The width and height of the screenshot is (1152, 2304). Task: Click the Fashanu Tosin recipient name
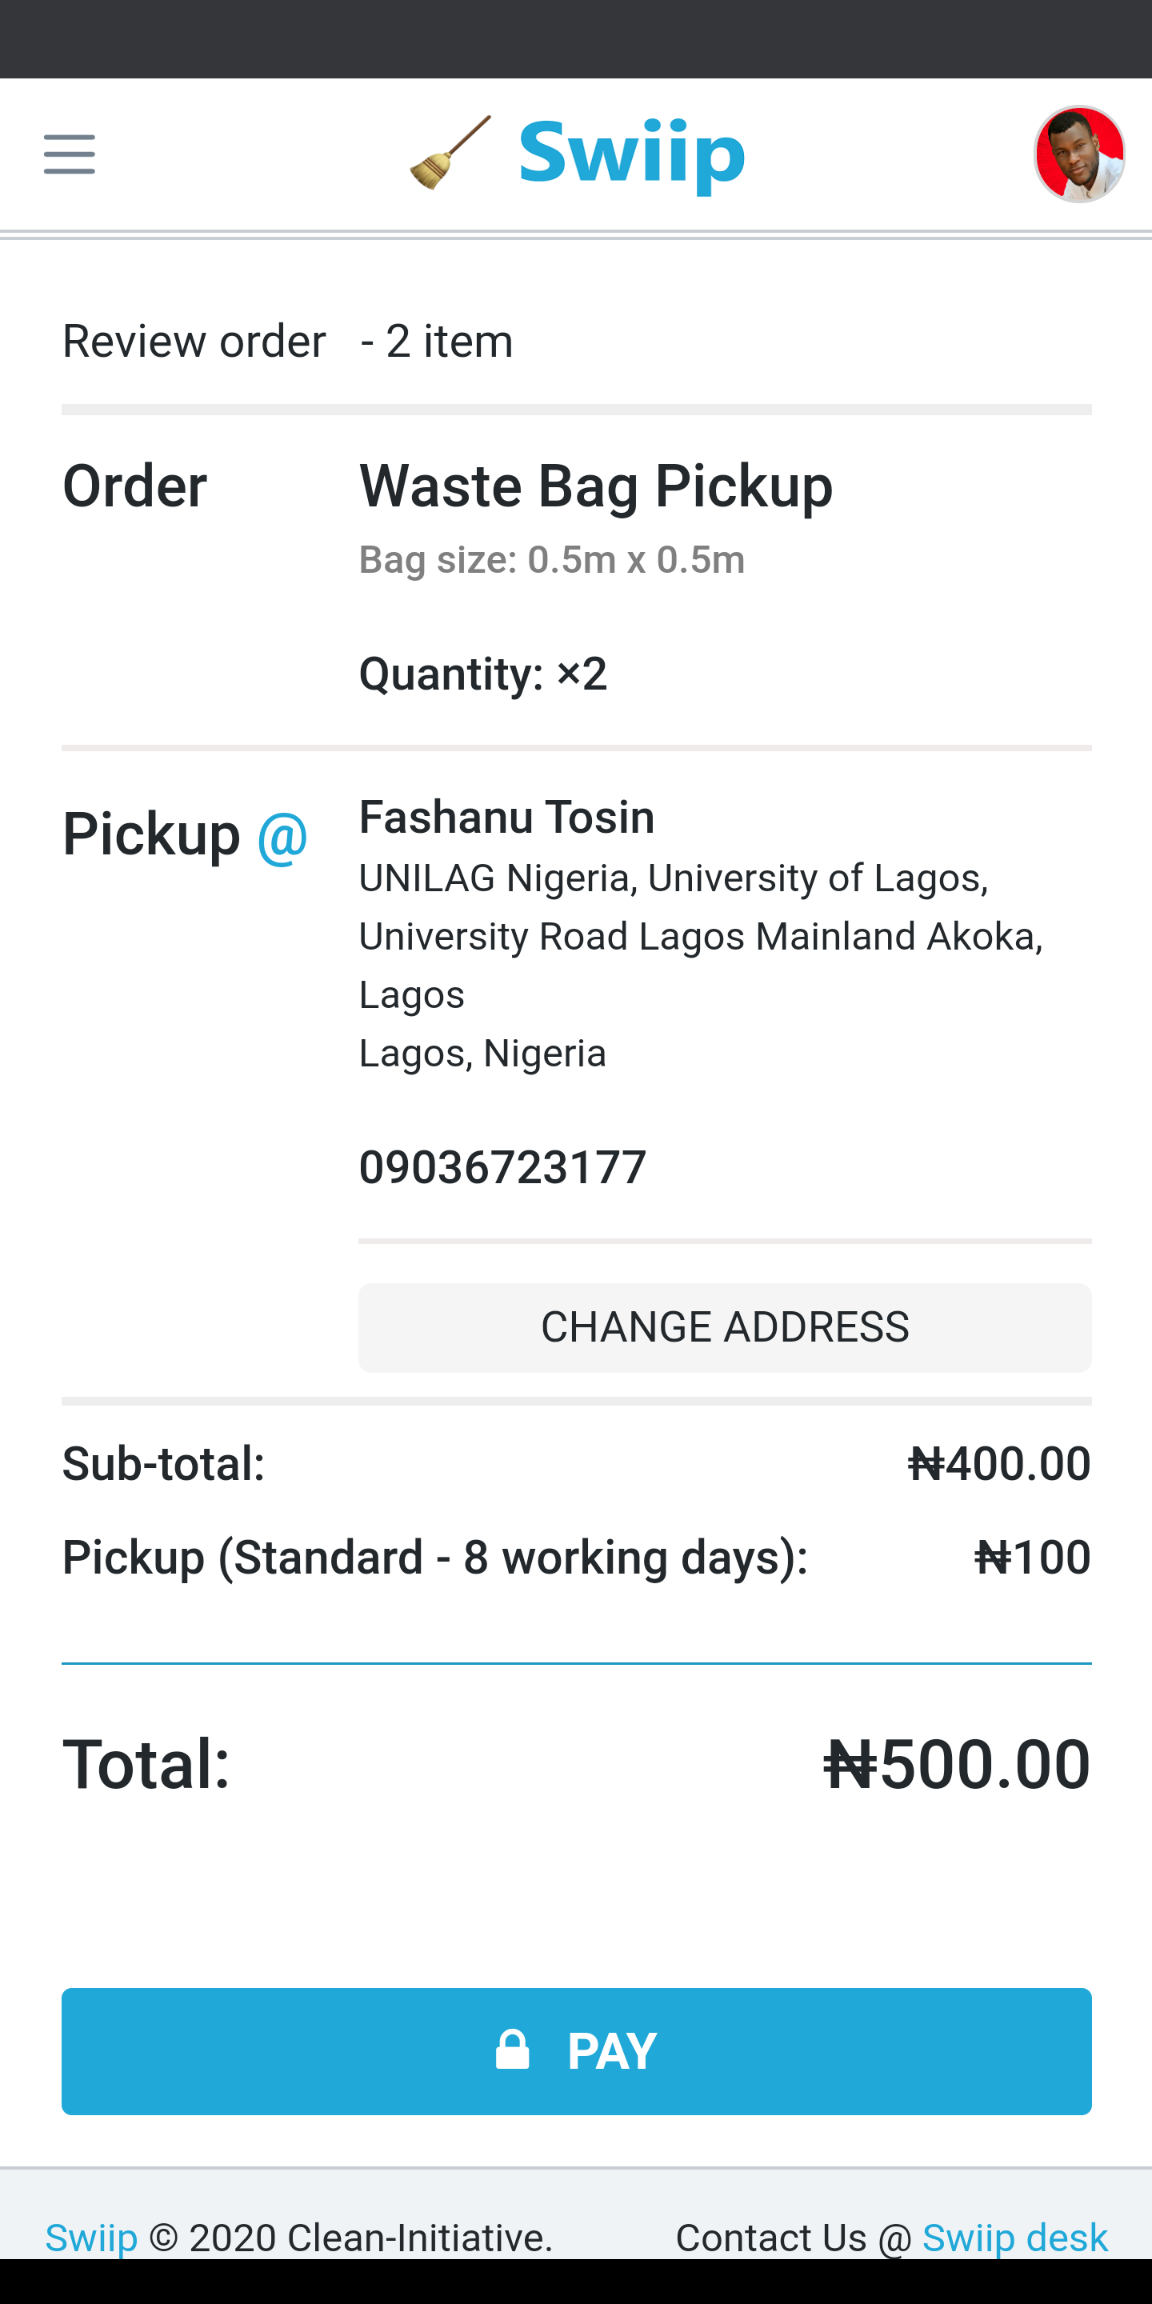point(507,817)
